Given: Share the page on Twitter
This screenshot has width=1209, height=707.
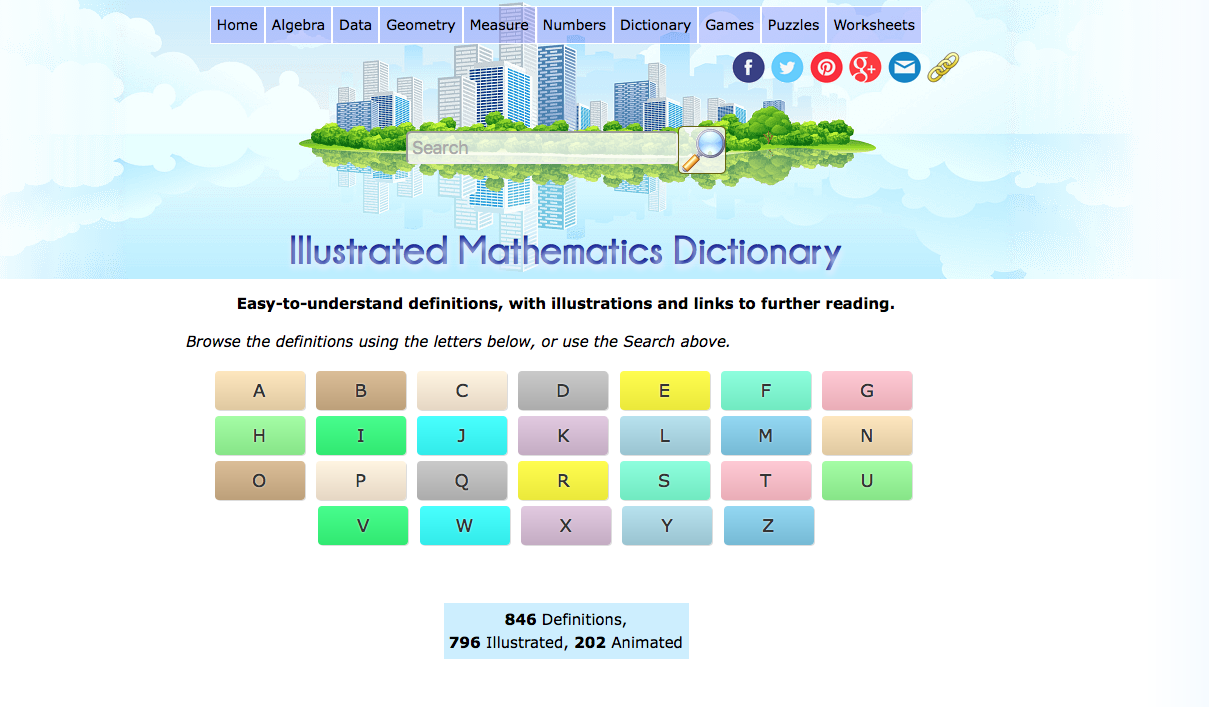Looking at the screenshot, I should tap(787, 67).
